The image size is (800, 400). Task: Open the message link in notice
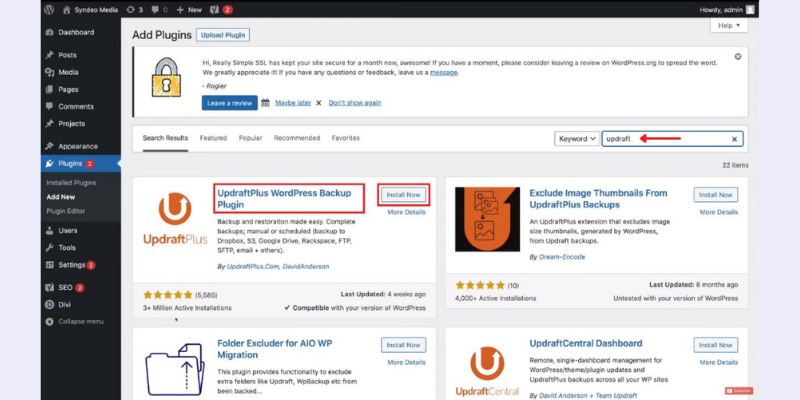[x=443, y=72]
